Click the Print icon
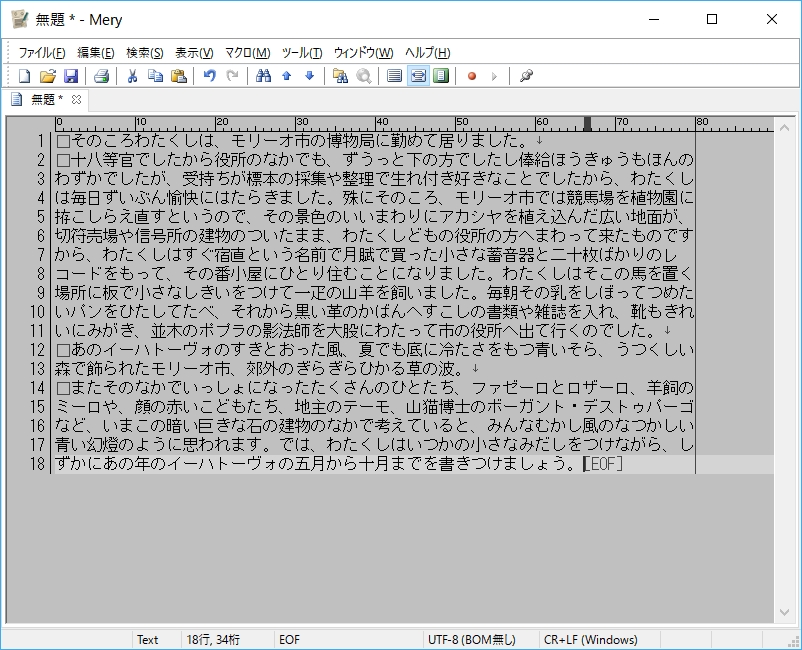The height and width of the screenshot is (650, 802). tap(101, 76)
